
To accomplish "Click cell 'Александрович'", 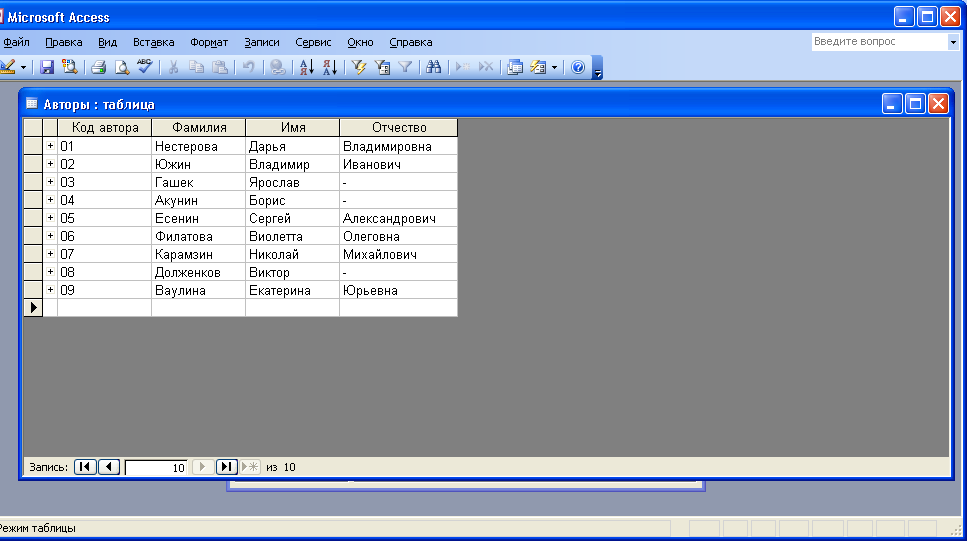I will [x=398, y=218].
